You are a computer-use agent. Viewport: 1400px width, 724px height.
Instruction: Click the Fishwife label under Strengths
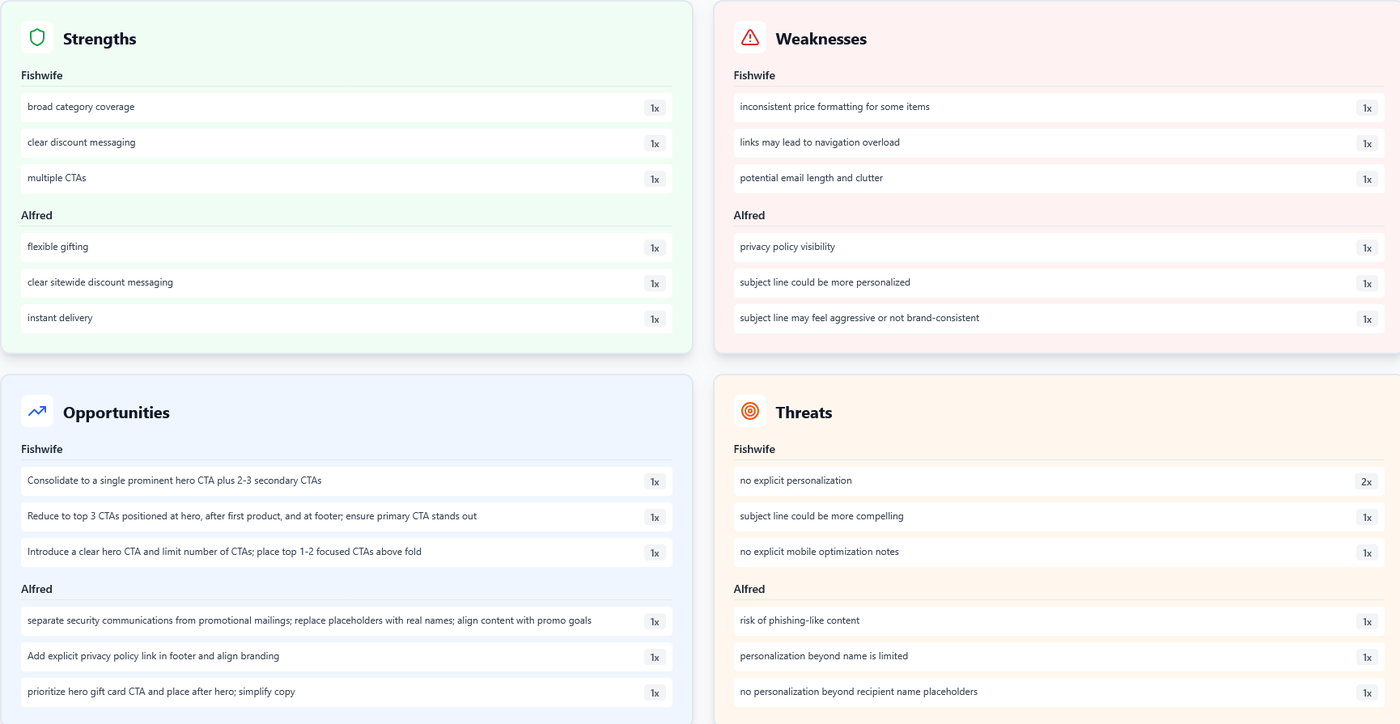pyautogui.click(x=42, y=76)
